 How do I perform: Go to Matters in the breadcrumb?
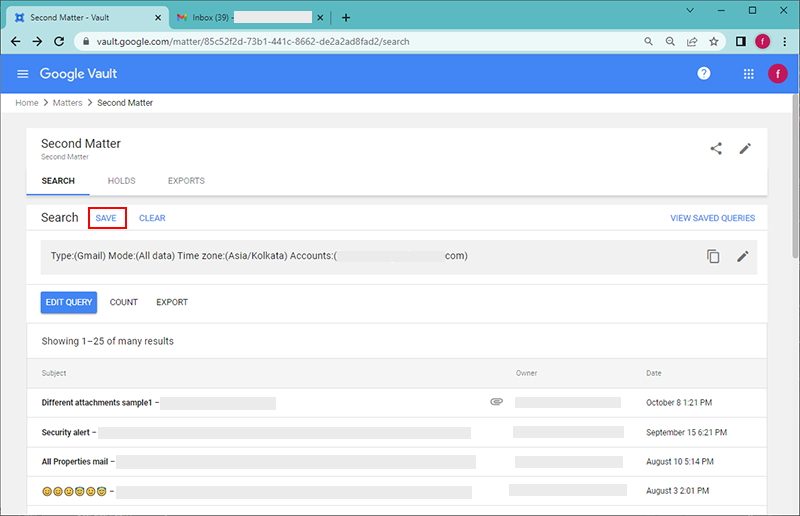coord(67,103)
